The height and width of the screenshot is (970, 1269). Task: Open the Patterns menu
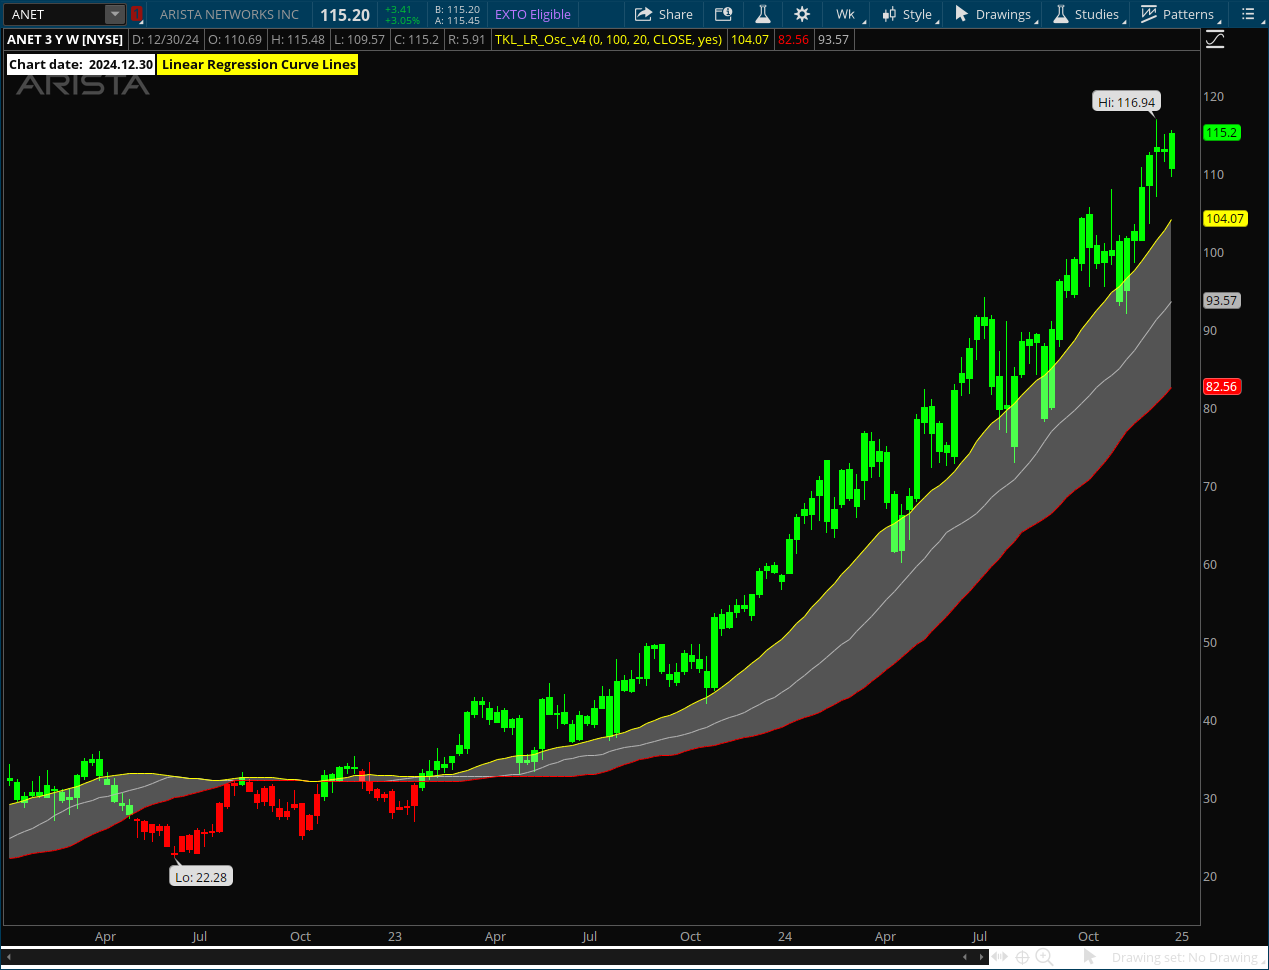(x=1178, y=14)
